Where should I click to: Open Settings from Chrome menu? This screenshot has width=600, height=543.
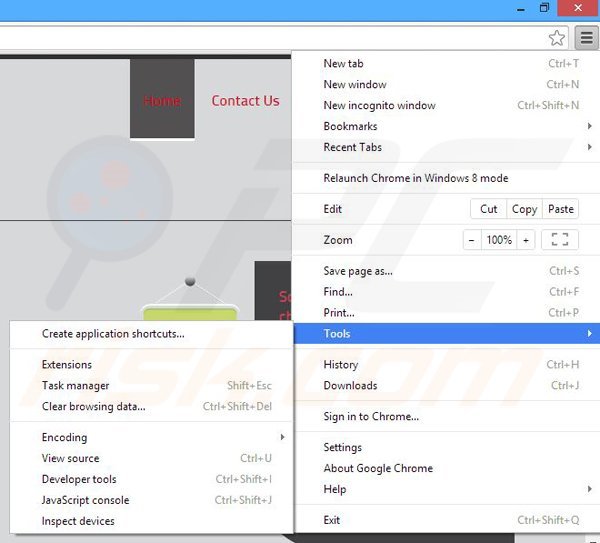(x=447, y=447)
